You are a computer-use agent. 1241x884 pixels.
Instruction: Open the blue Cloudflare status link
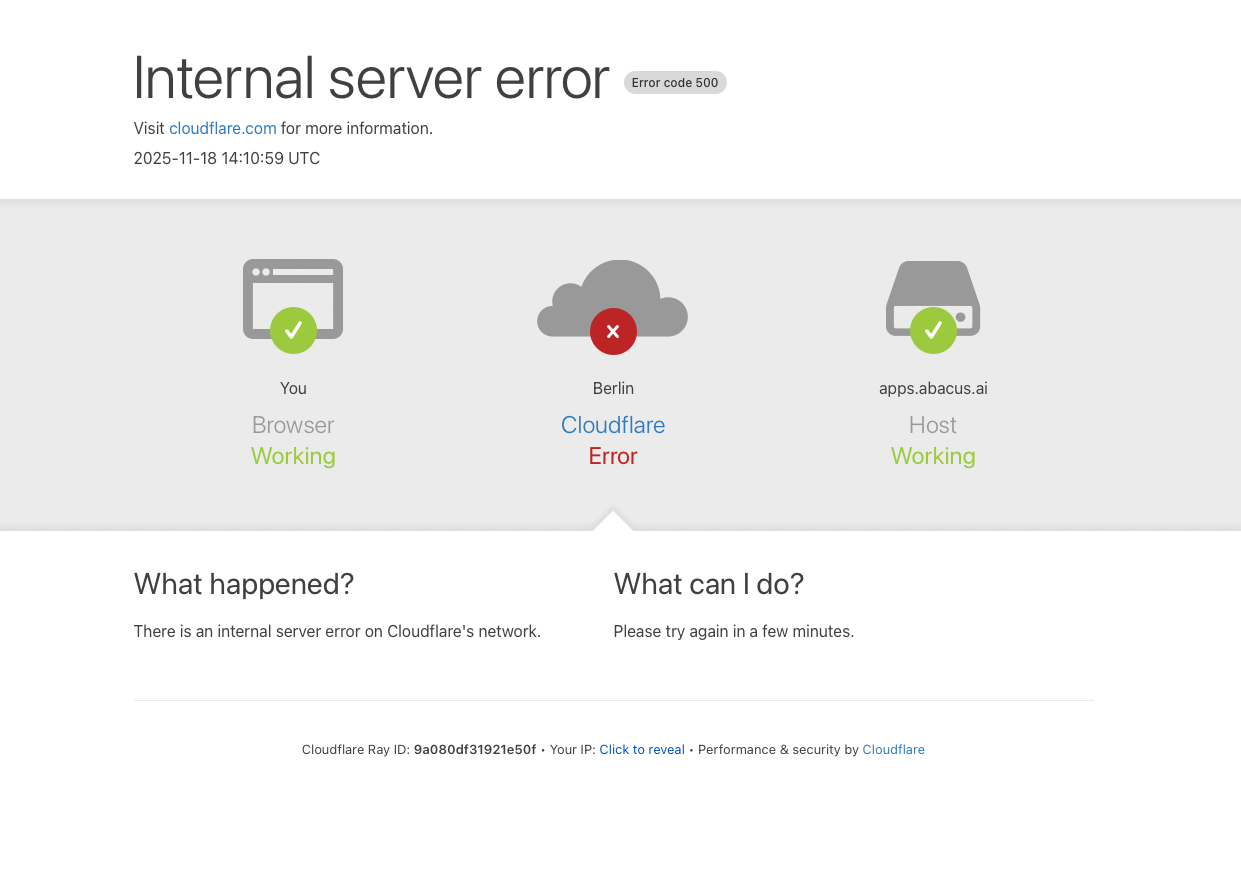pos(613,425)
